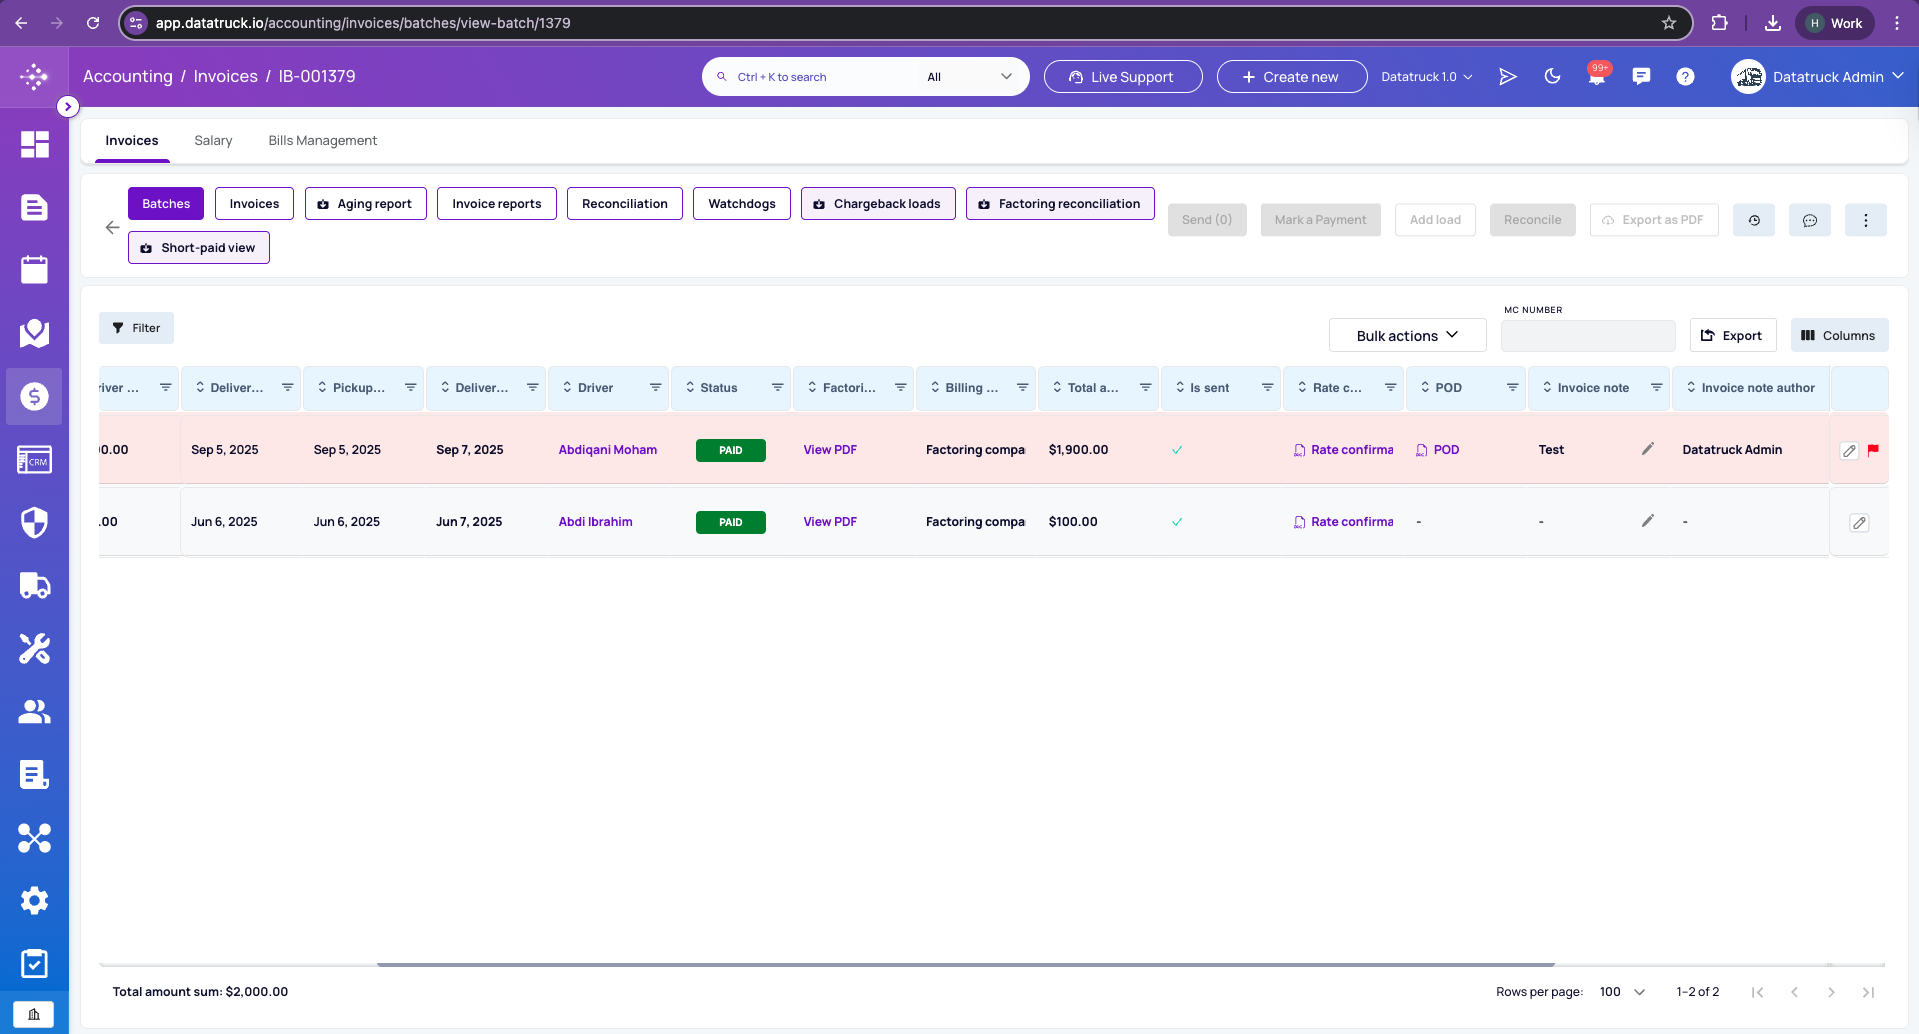Open the Chargeback loads view
This screenshot has height=1034, width=1919.
pos(878,204)
